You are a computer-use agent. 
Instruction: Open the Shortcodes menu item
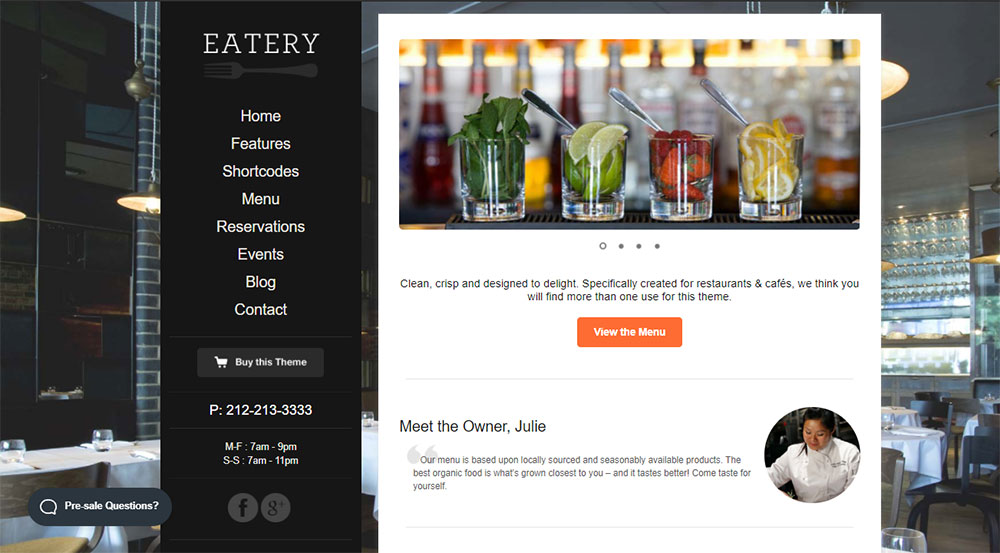point(261,171)
